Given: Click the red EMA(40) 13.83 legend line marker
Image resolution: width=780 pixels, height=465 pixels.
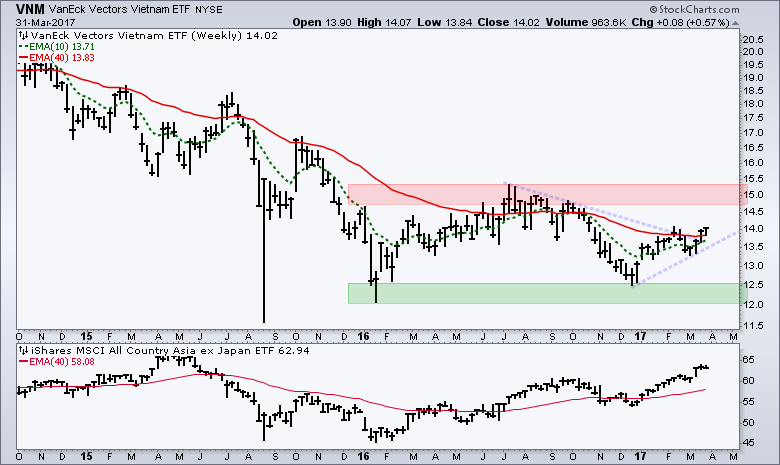Looking at the screenshot, I should coord(23,58).
